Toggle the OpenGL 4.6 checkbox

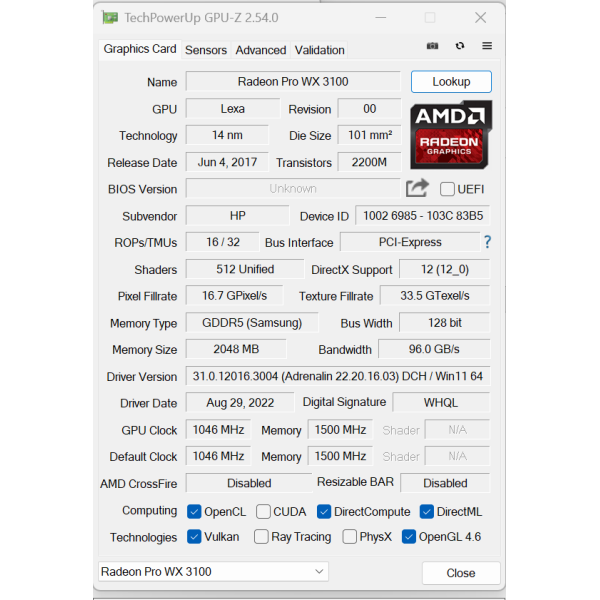point(409,536)
